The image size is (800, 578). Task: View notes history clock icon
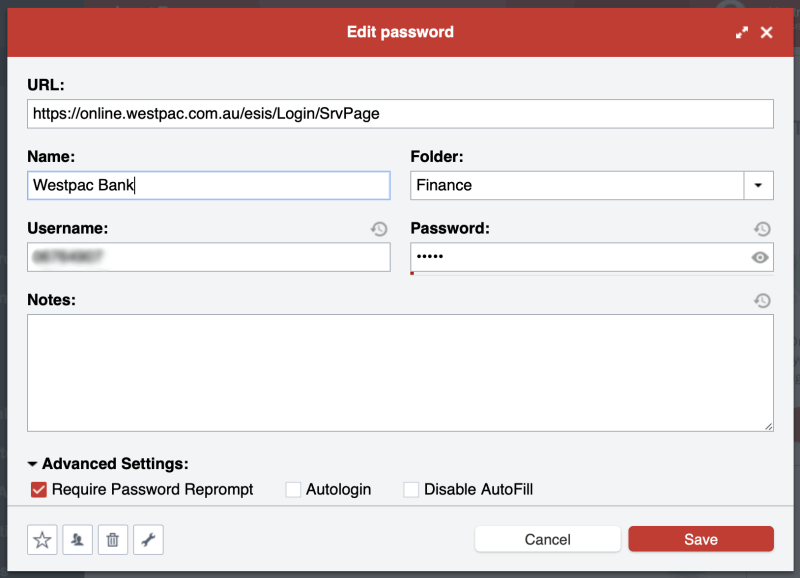click(762, 300)
